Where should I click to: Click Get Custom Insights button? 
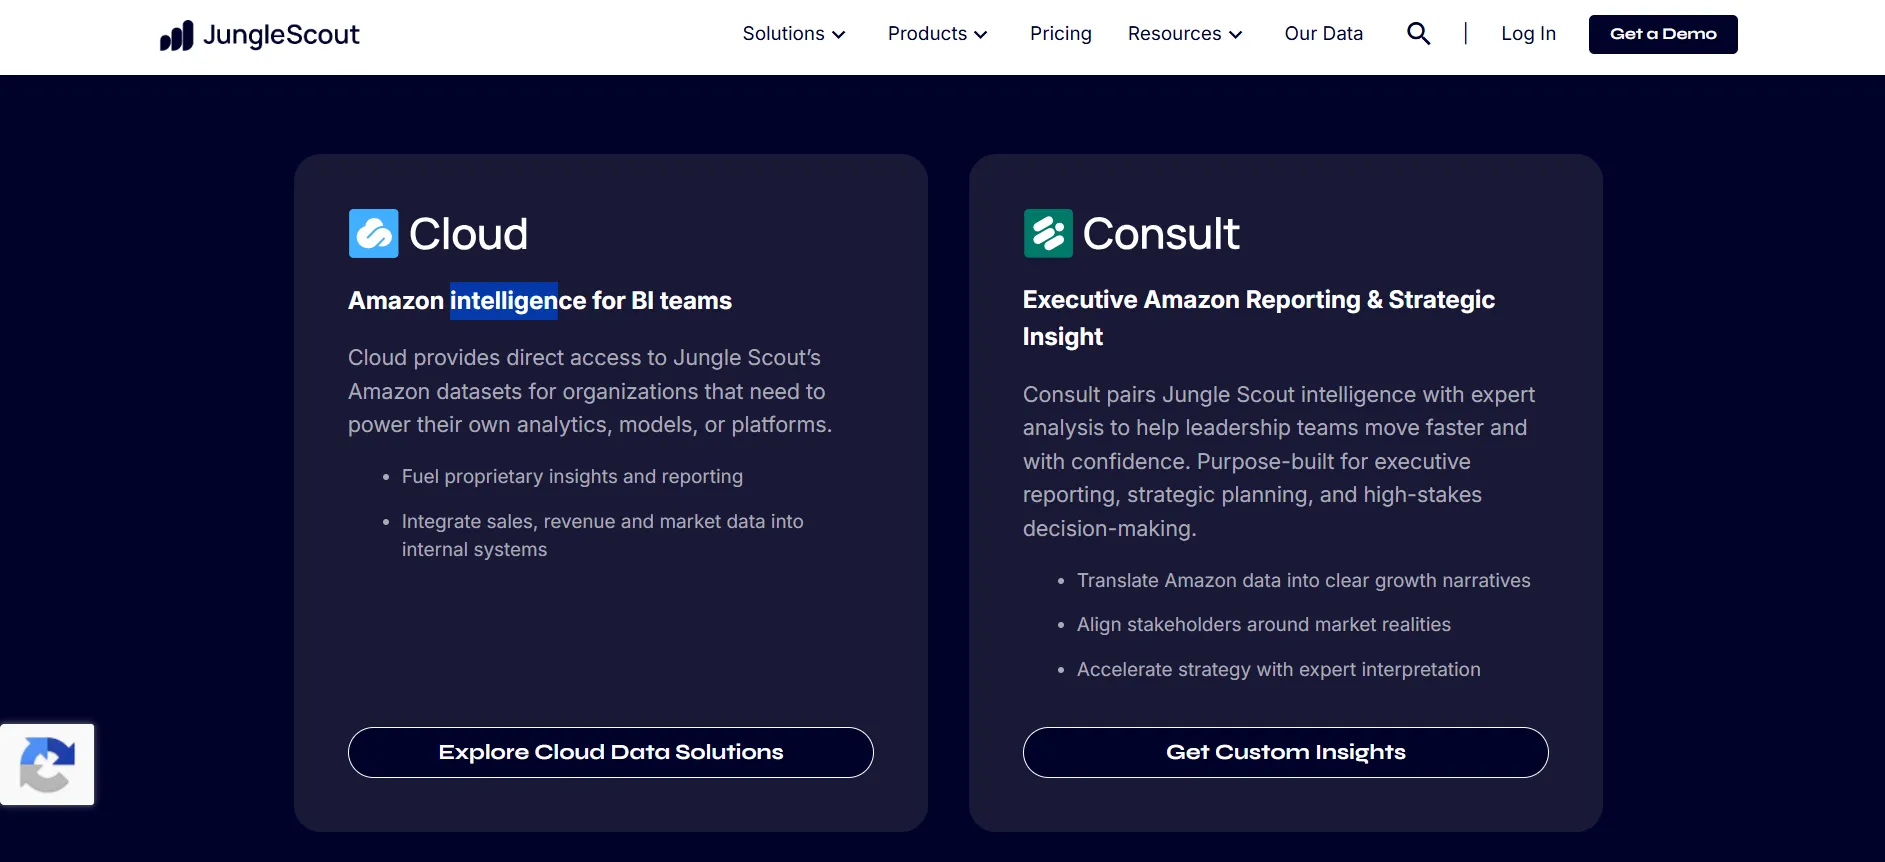point(1286,752)
